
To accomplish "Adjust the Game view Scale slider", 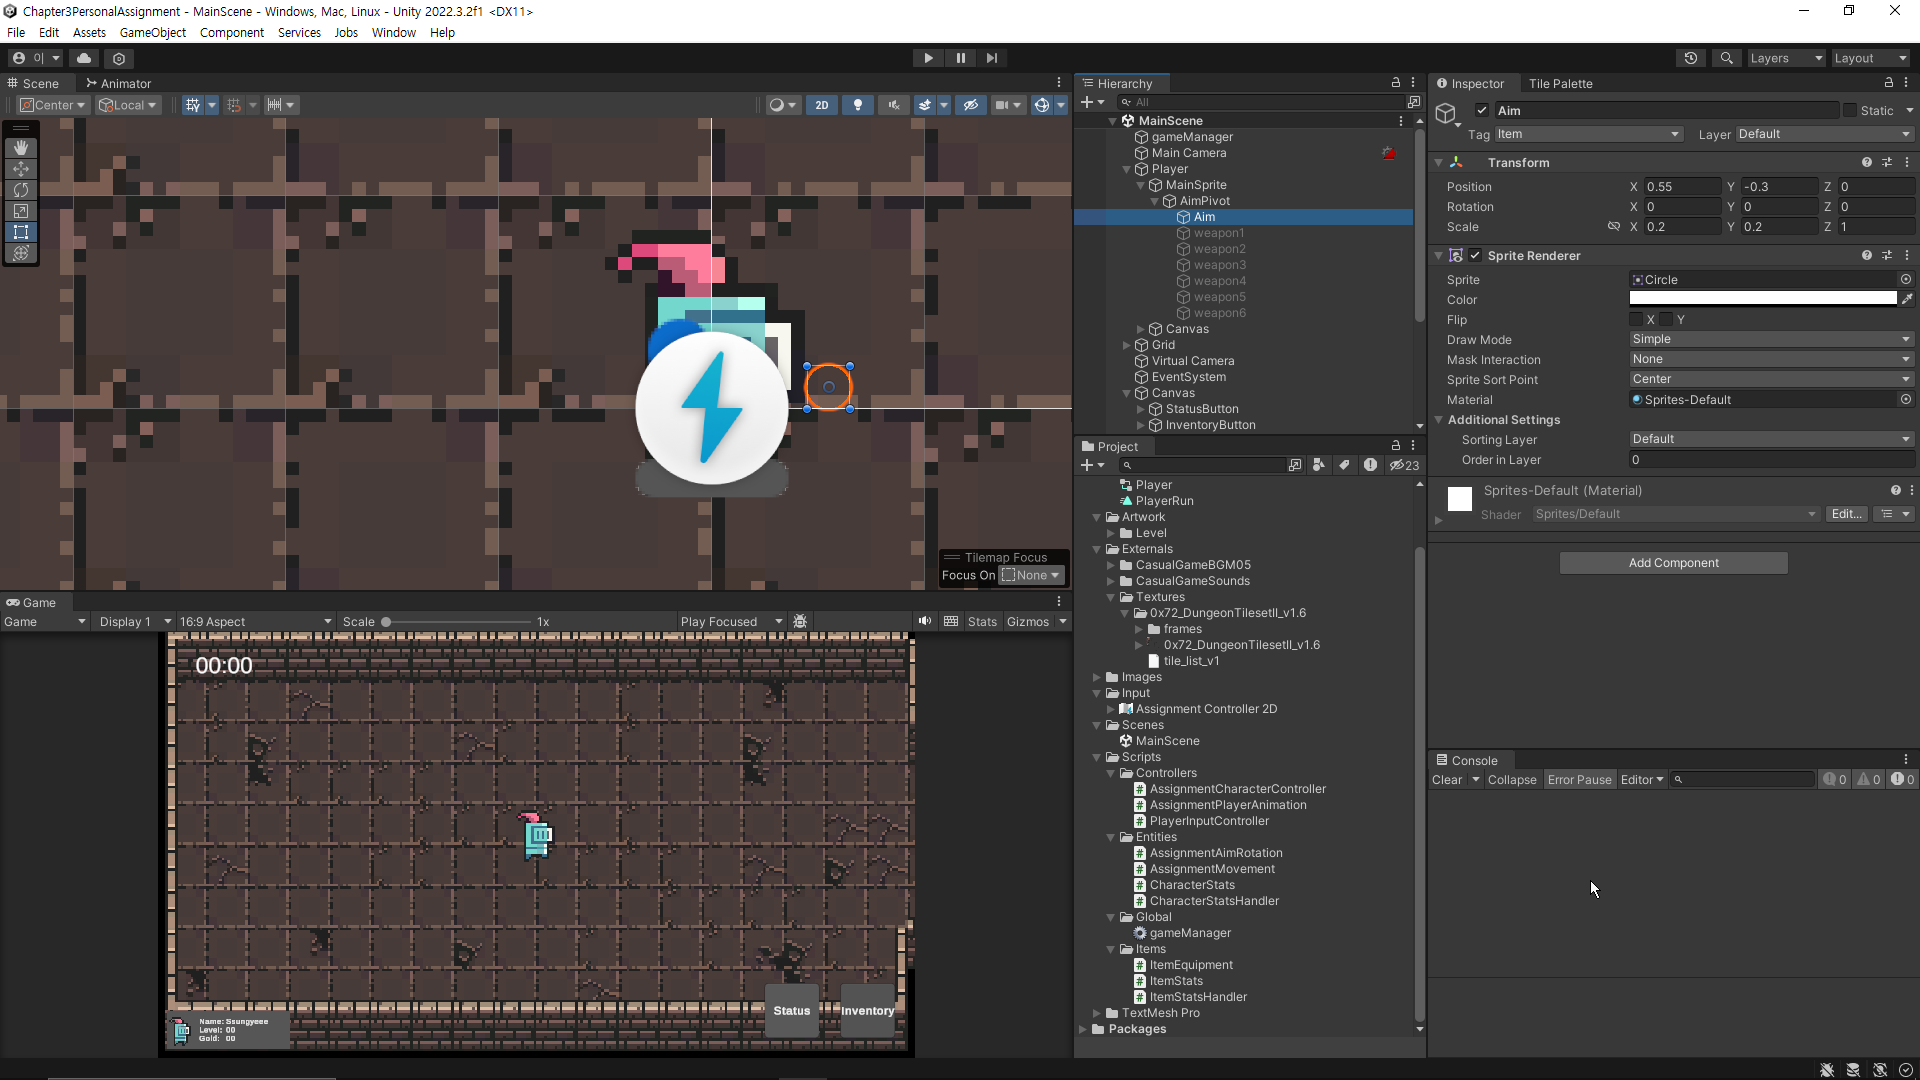I will [456, 622].
